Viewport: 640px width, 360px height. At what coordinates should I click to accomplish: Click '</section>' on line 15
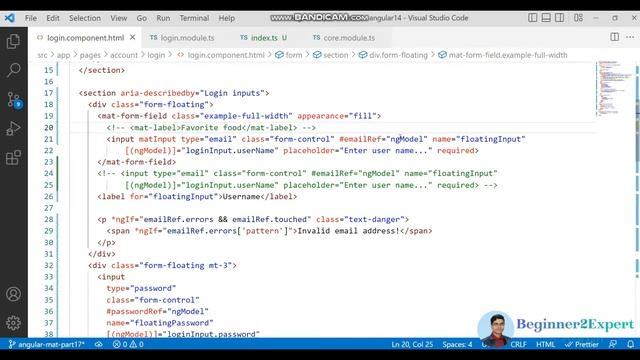(102, 70)
